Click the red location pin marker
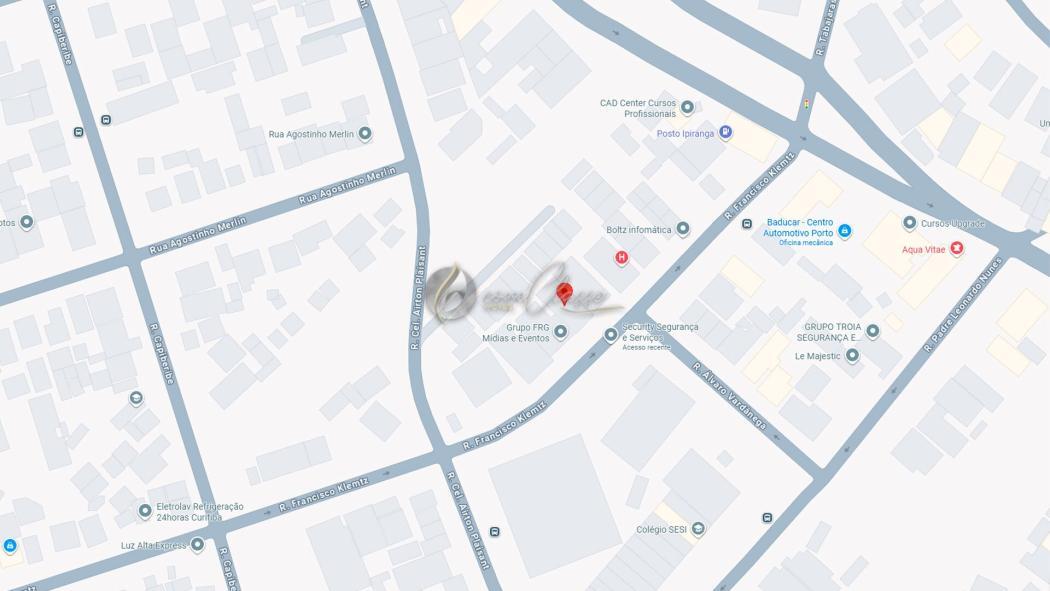 (565, 294)
